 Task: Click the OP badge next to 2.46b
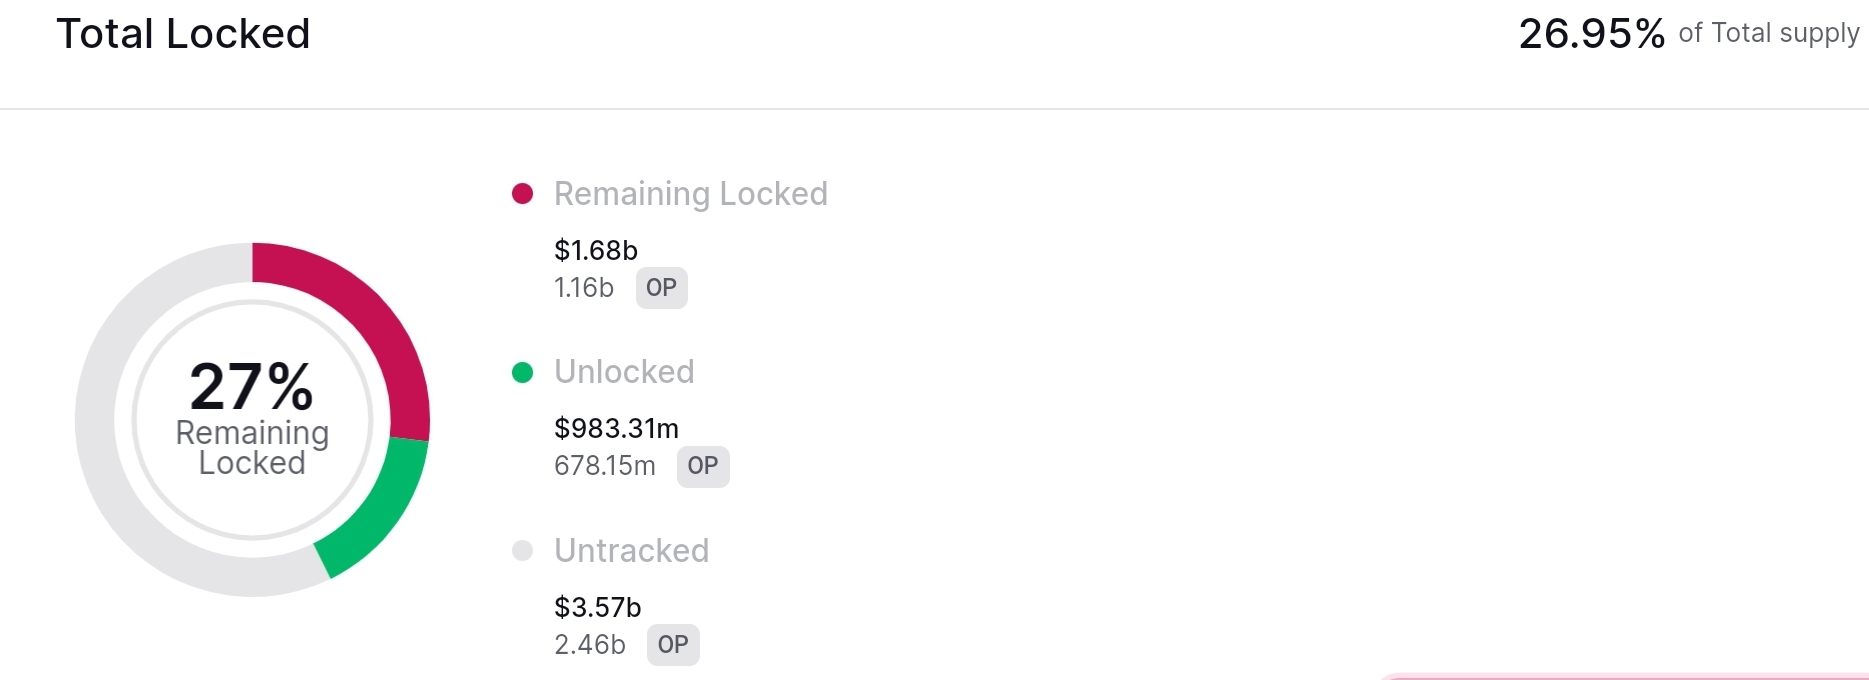pos(673,645)
